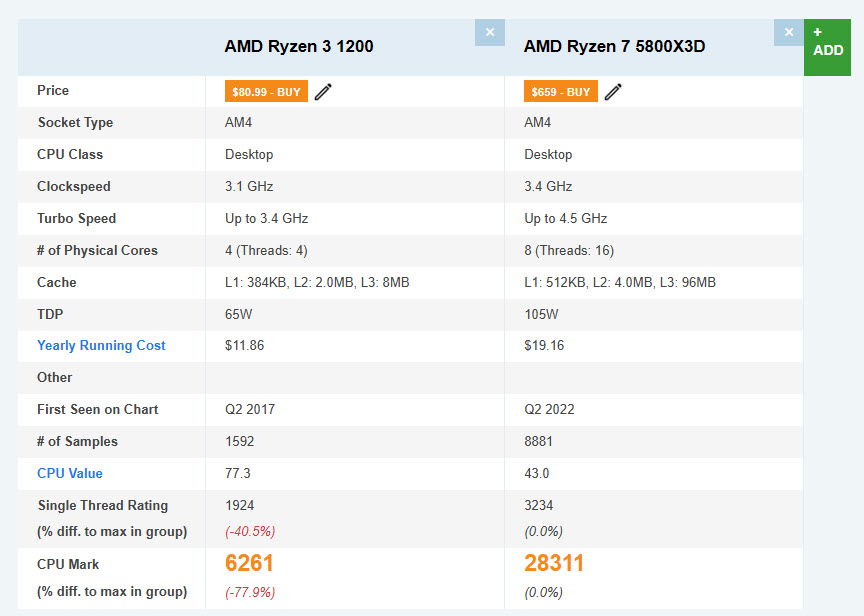Image resolution: width=864 pixels, height=616 pixels.
Task: Select the 105W TDP value
Action: tap(541, 314)
